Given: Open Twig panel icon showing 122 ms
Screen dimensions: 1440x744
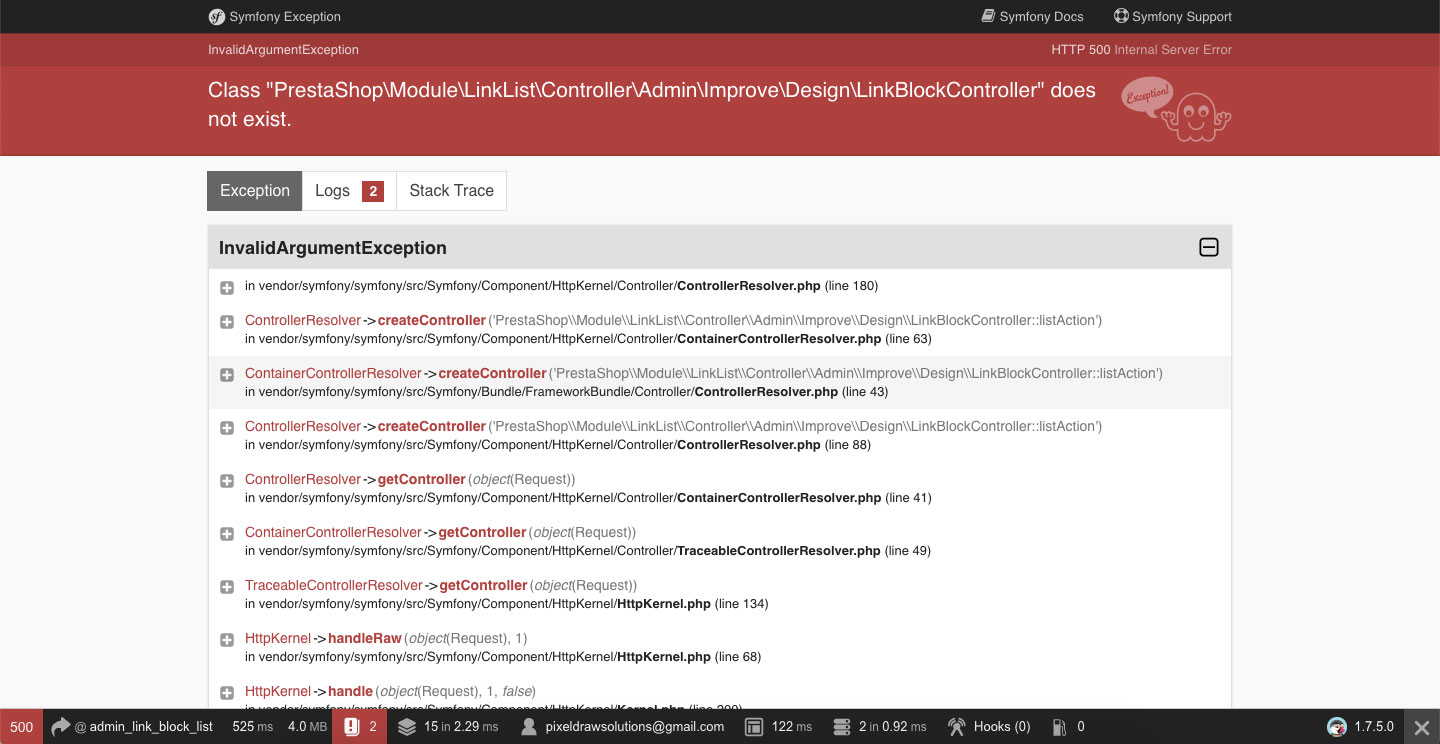Looking at the screenshot, I should 754,727.
